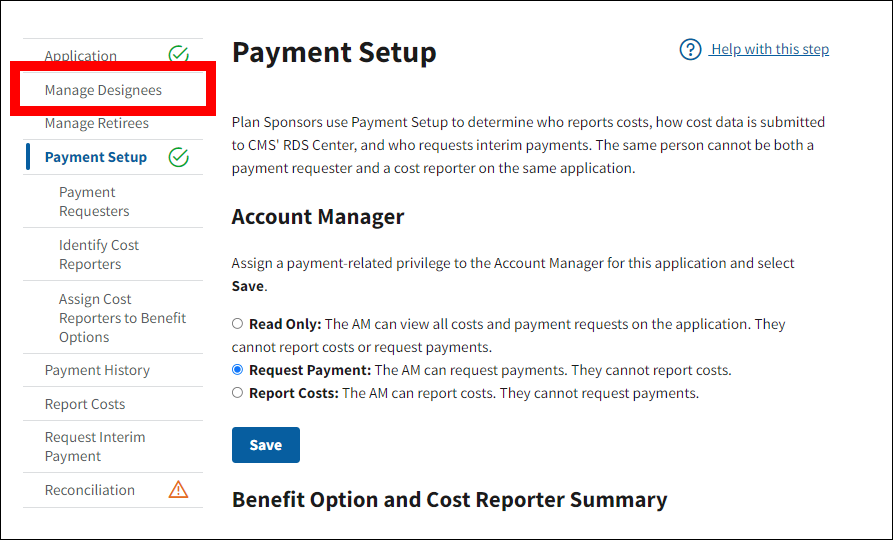Go to Request Interim Payment
Image resolution: width=893 pixels, height=540 pixels.
(x=95, y=446)
